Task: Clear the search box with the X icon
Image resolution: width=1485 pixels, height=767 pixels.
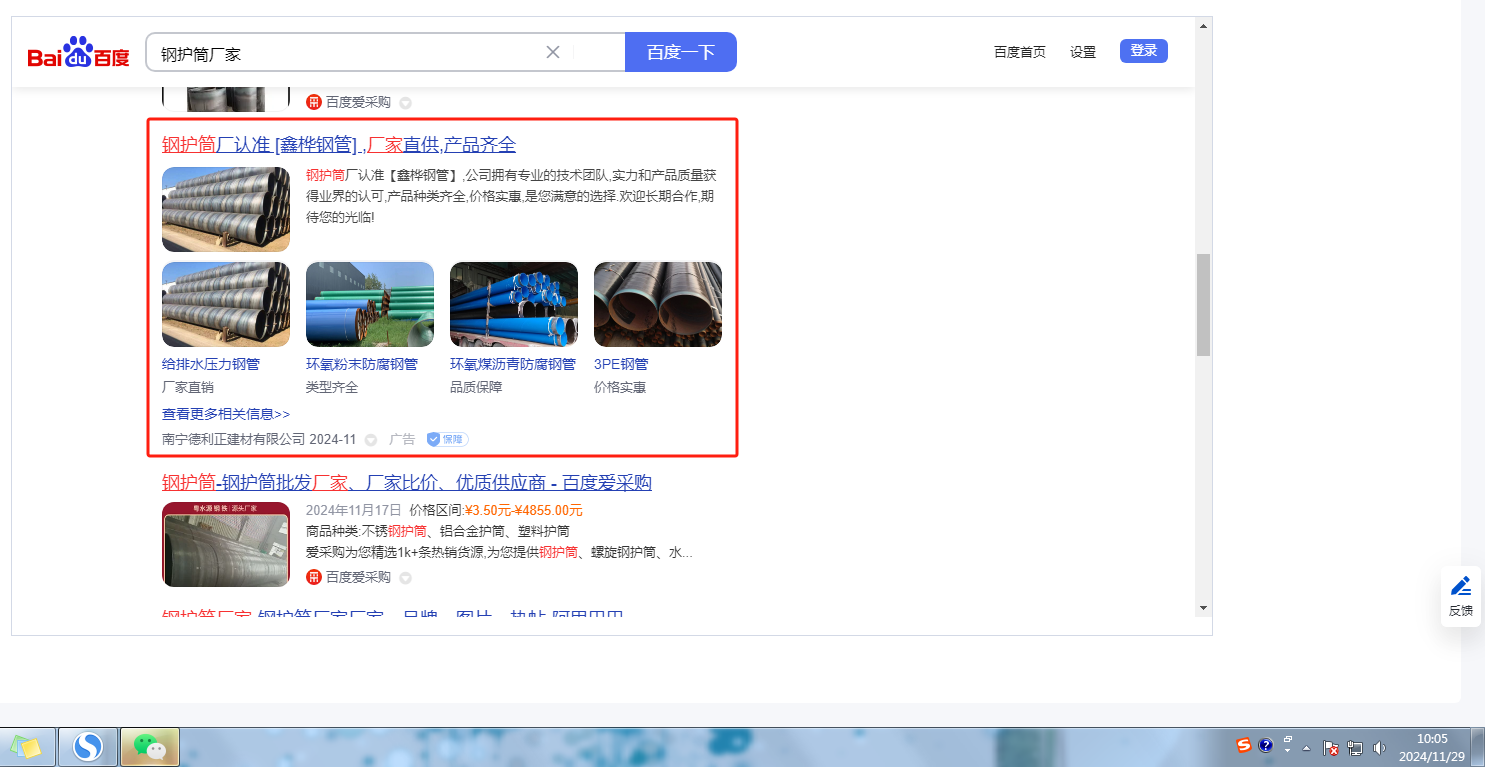Action: [552, 52]
